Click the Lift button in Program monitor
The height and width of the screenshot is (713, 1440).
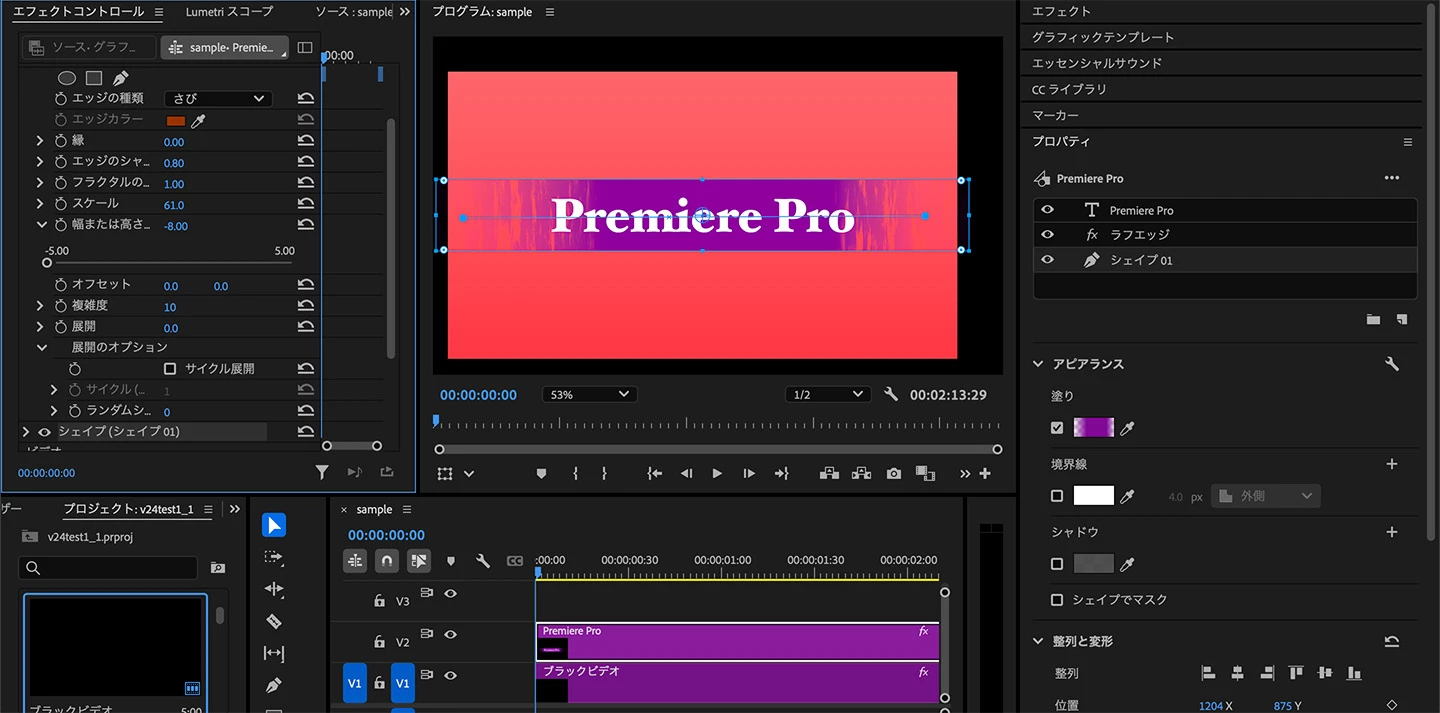pyautogui.click(x=829, y=473)
